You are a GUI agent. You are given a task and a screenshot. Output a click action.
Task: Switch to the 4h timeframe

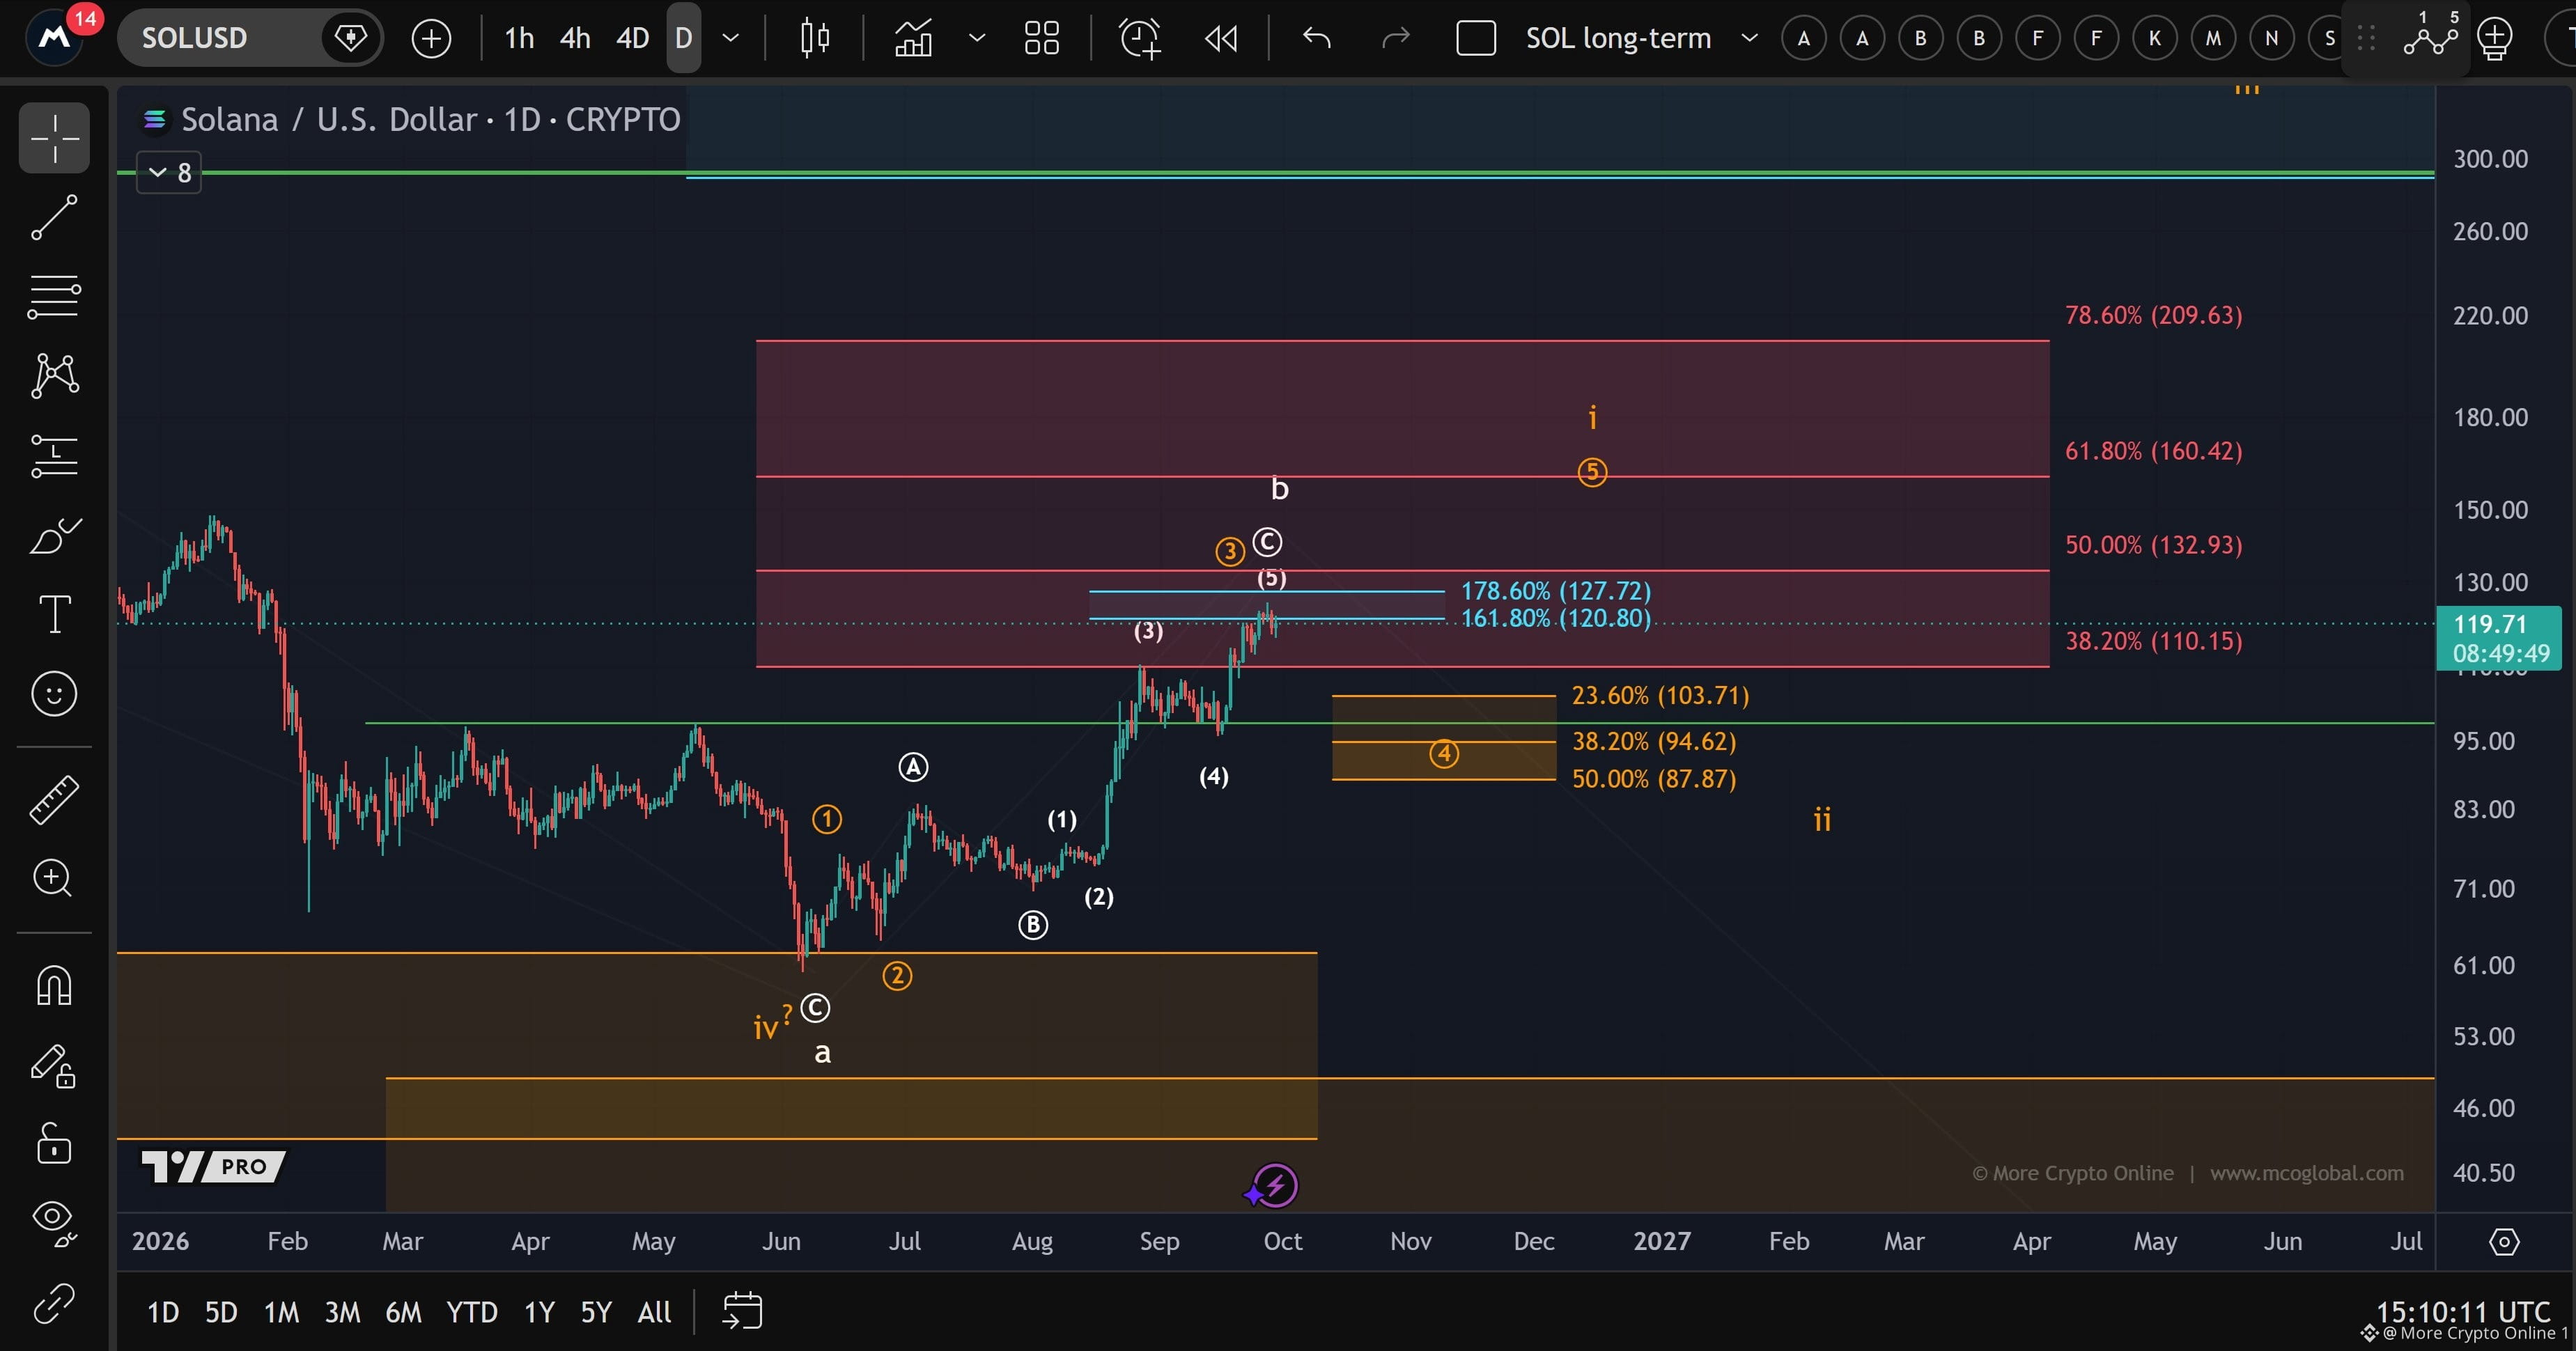pyautogui.click(x=575, y=38)
